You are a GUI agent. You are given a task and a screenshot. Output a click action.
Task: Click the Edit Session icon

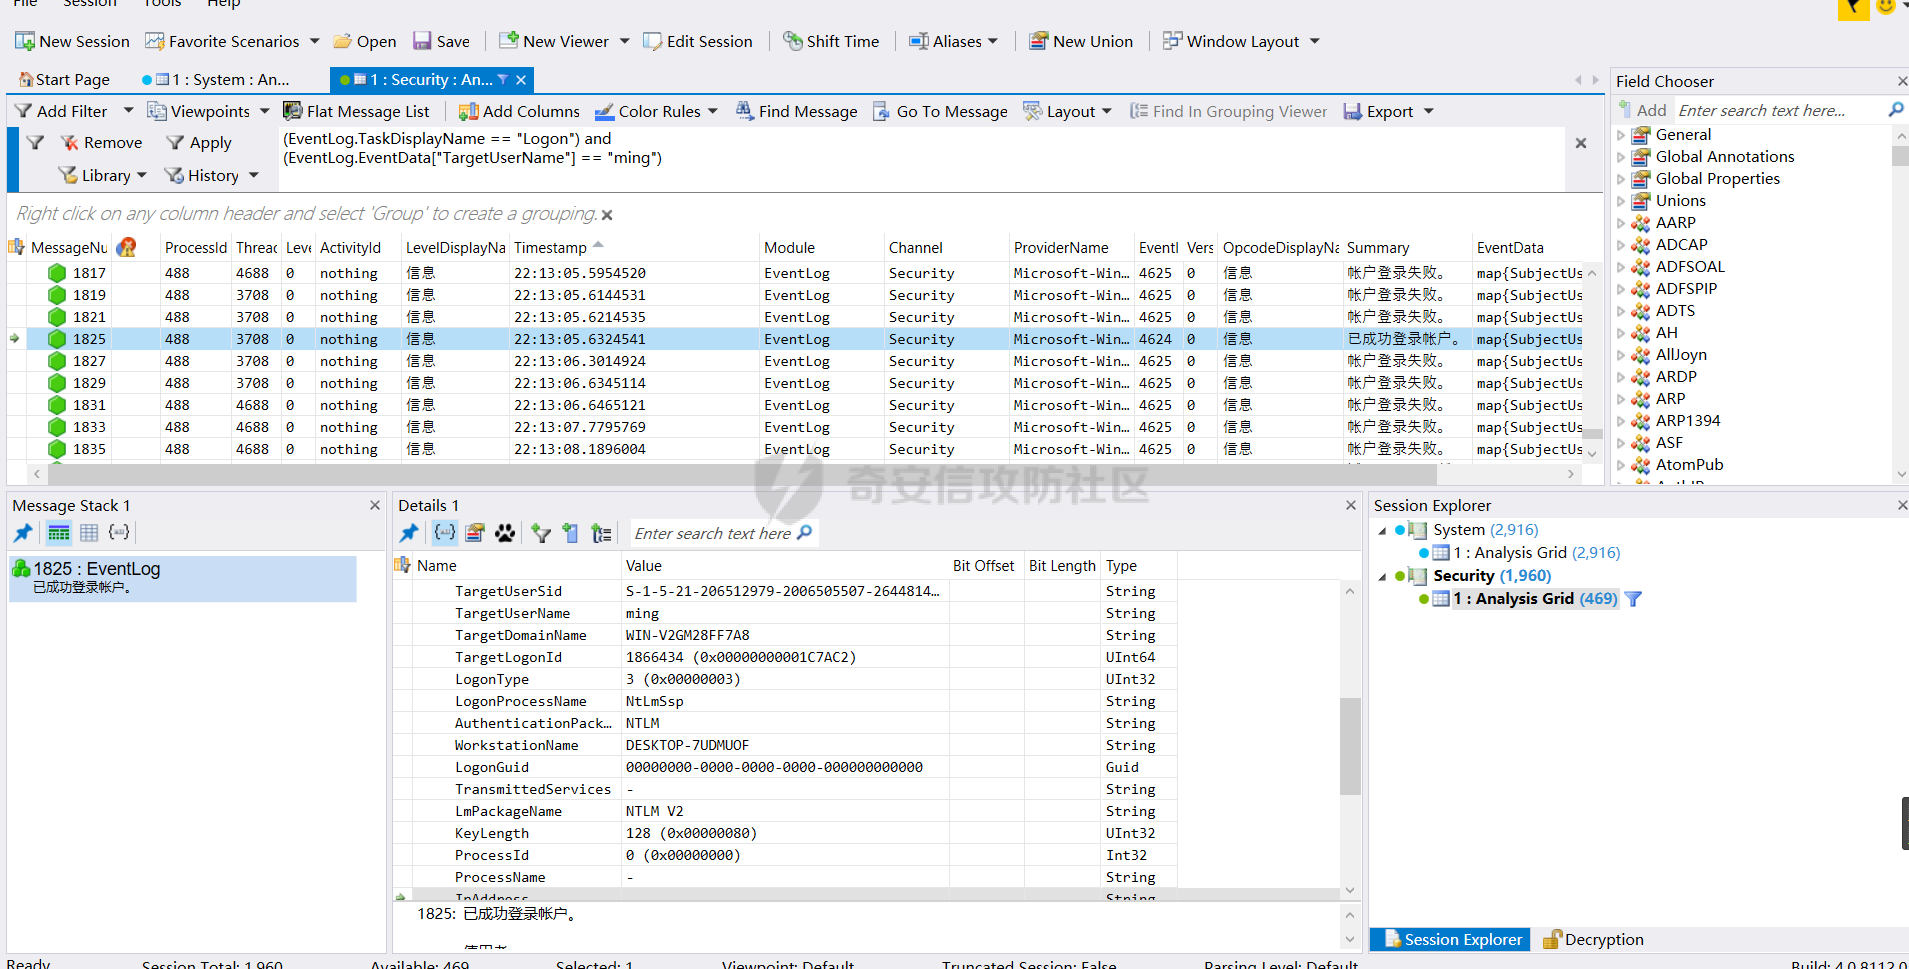pyautogui.click(x=652, y=41)
